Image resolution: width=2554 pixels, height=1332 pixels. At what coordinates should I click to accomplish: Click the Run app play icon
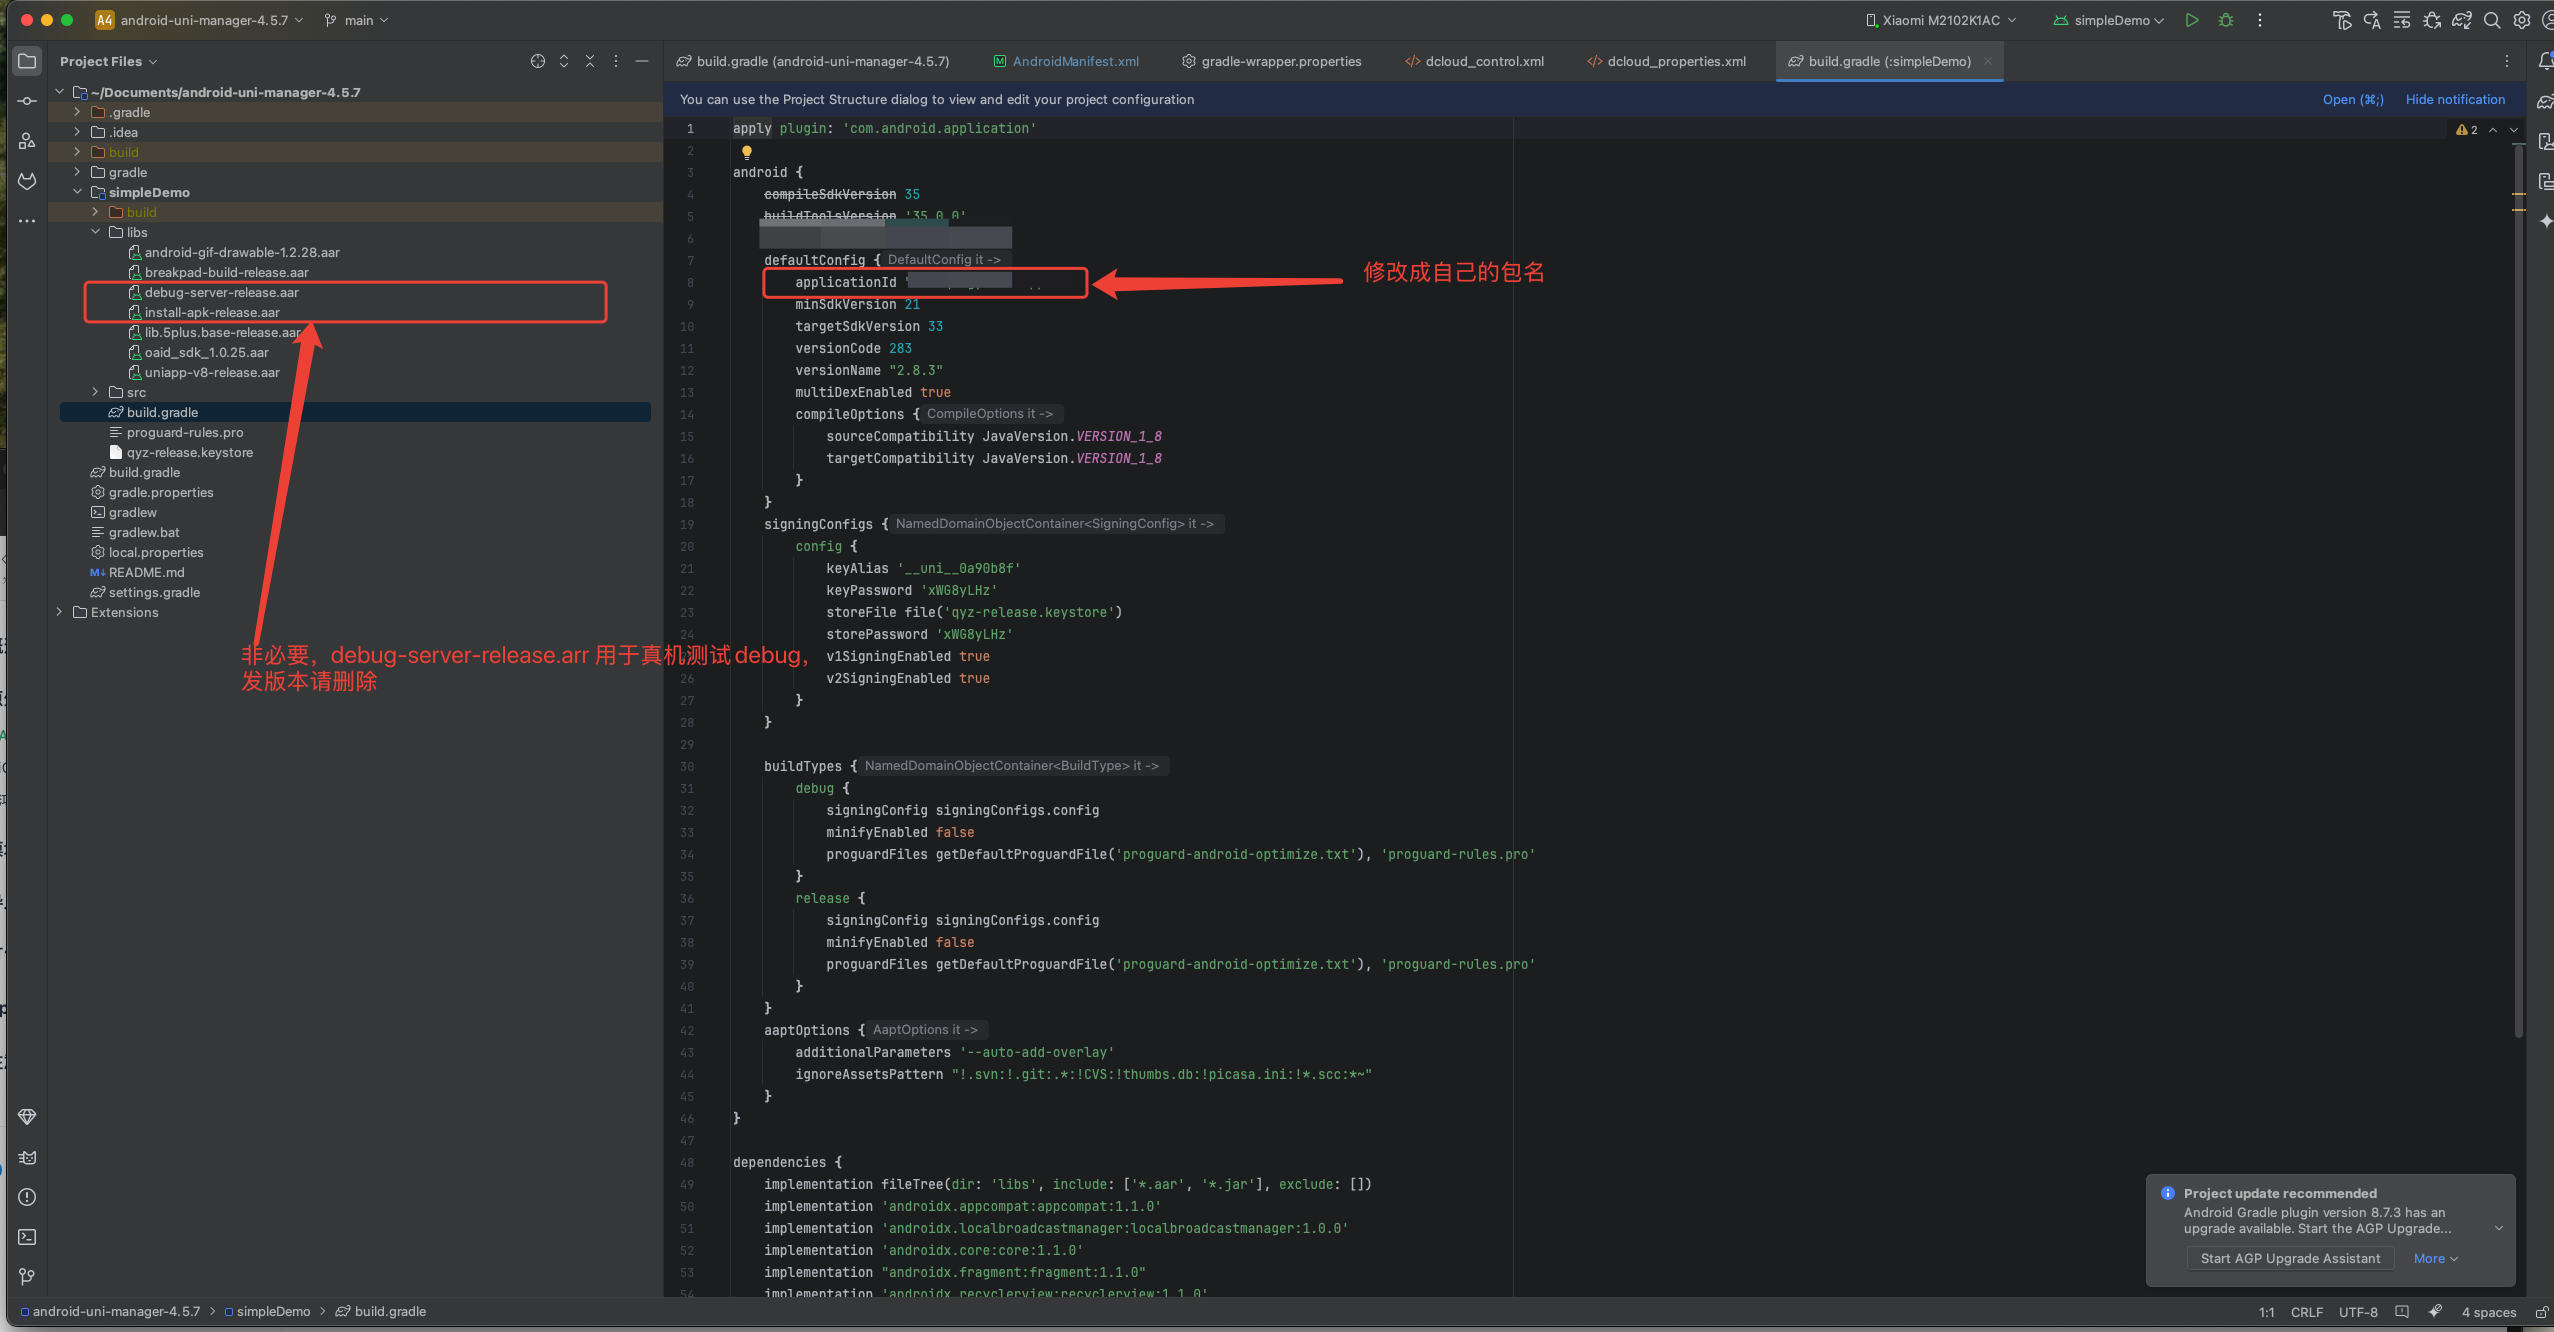pyautogui.click(x=2192, y=20)
